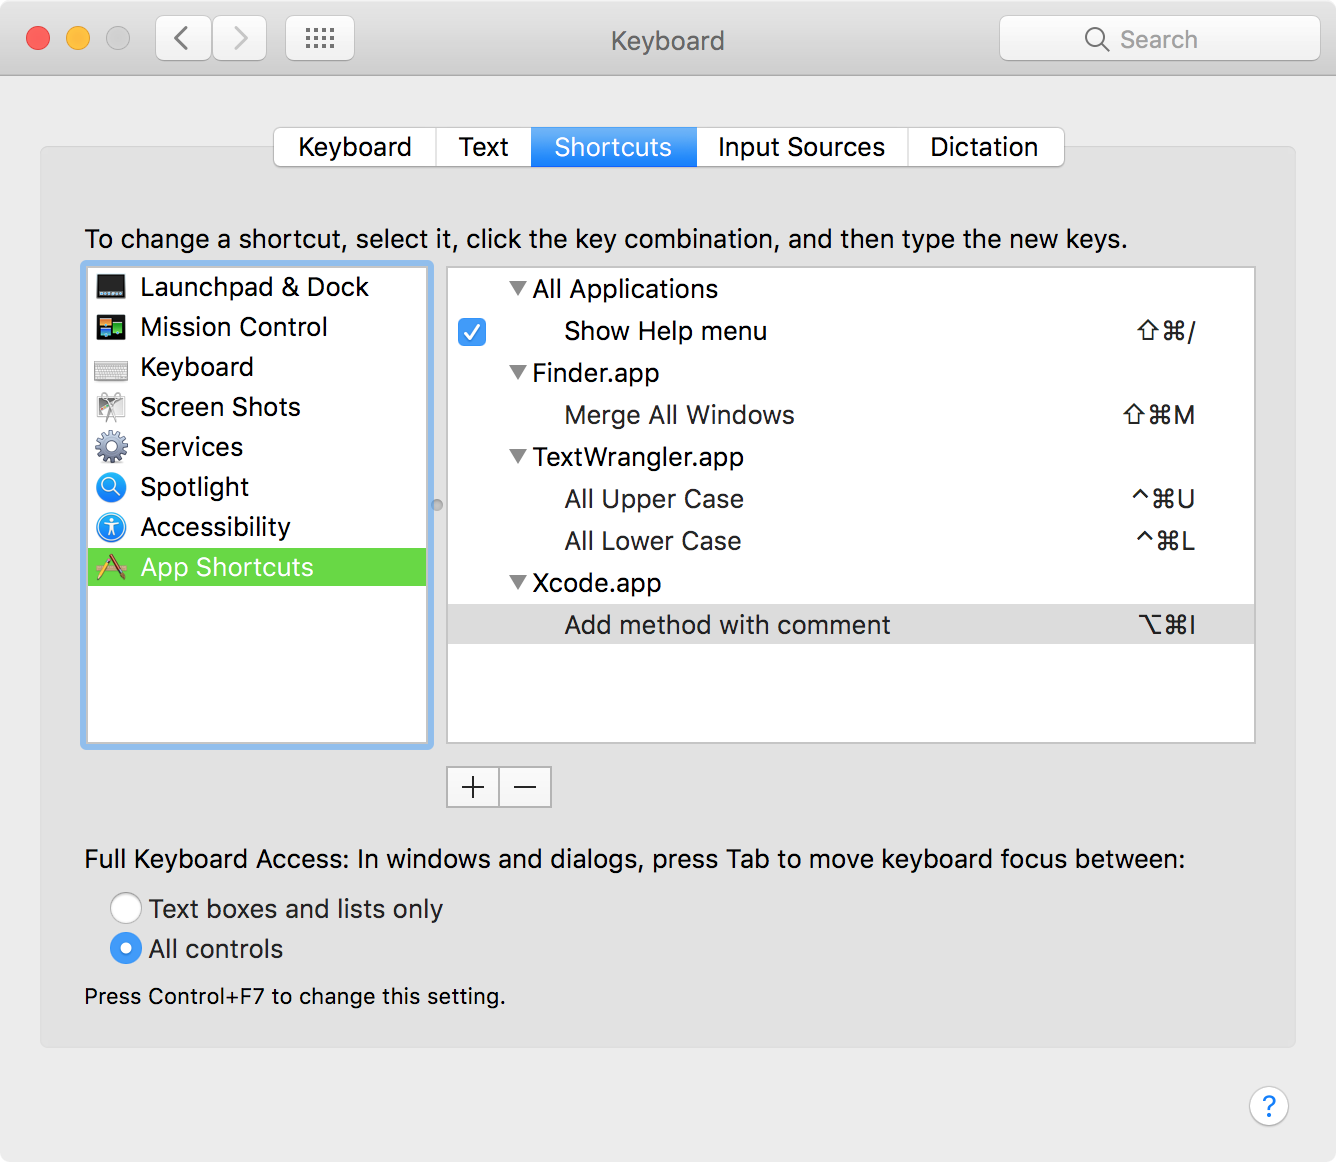Select the Accessibility category icon

111,527
